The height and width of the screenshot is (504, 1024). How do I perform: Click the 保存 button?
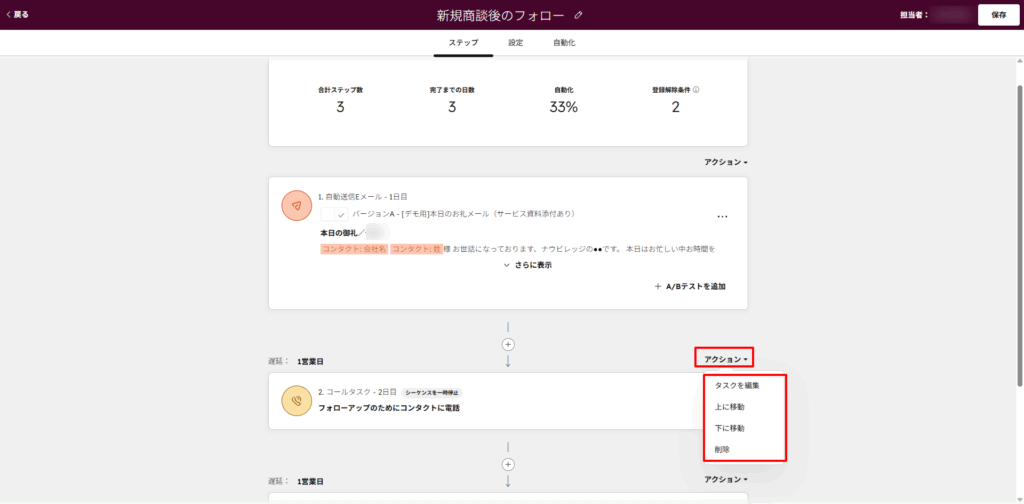[x=999, y=15]
